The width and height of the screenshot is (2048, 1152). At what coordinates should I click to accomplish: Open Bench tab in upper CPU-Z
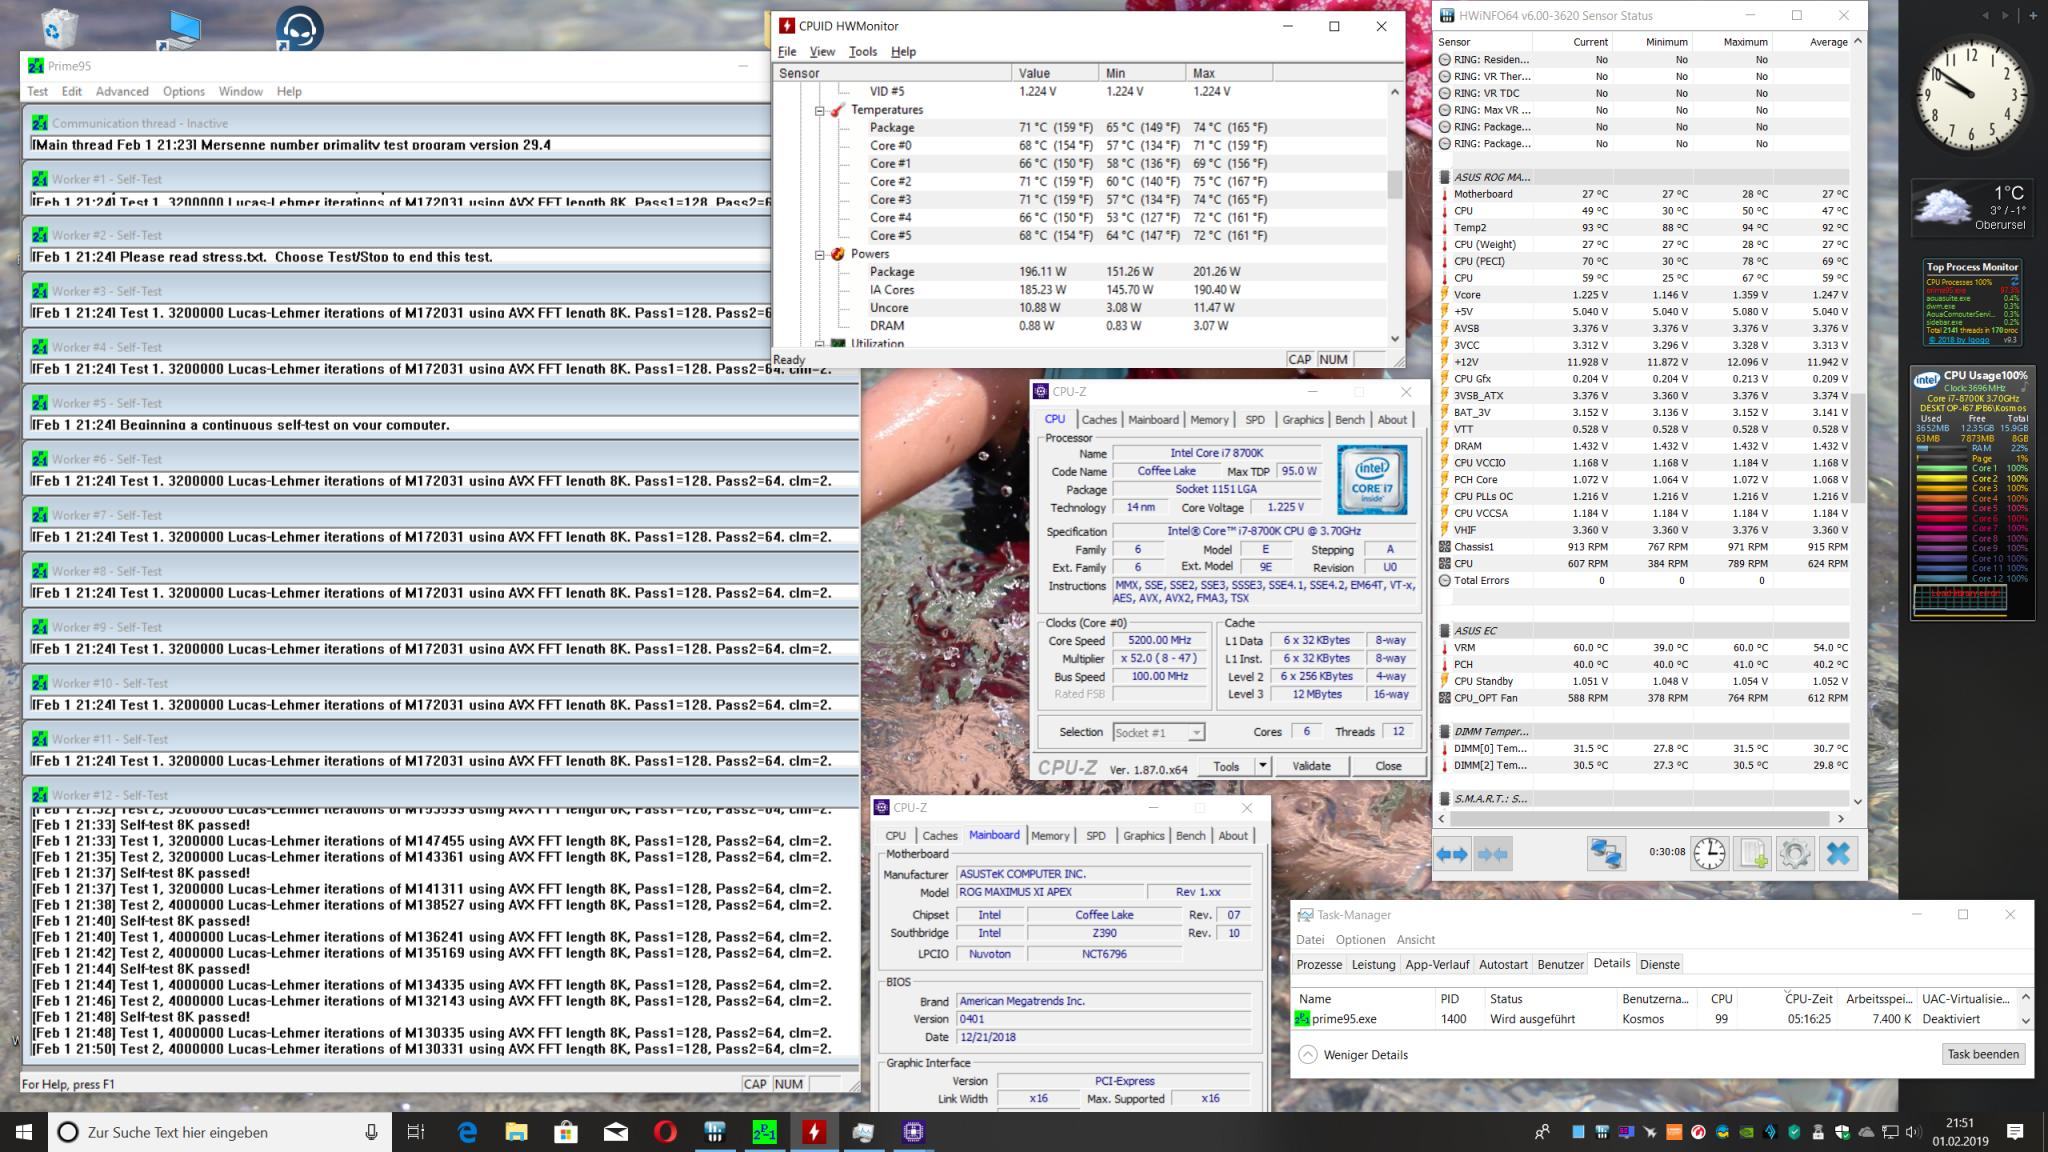(1349, 420)
